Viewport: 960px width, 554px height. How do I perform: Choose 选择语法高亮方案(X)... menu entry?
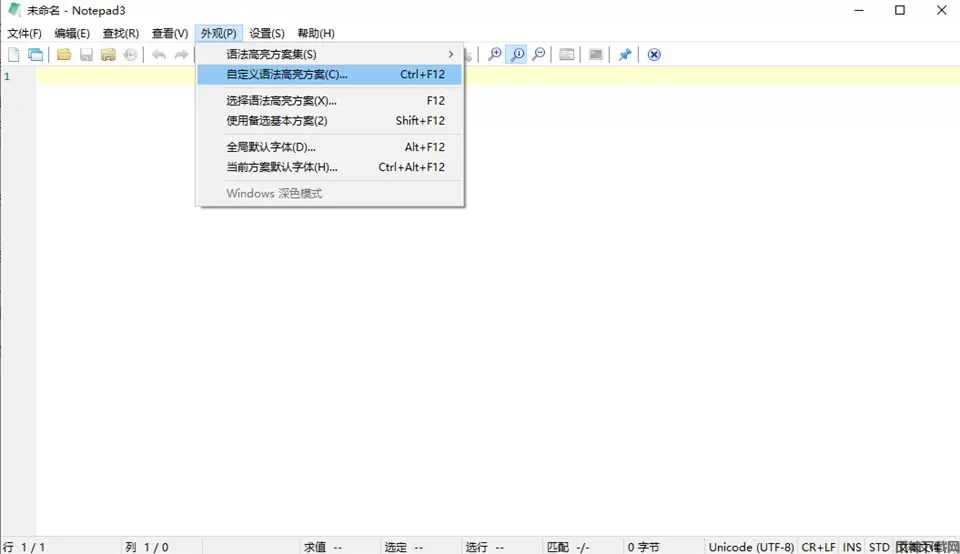click(x=329, y=100)
